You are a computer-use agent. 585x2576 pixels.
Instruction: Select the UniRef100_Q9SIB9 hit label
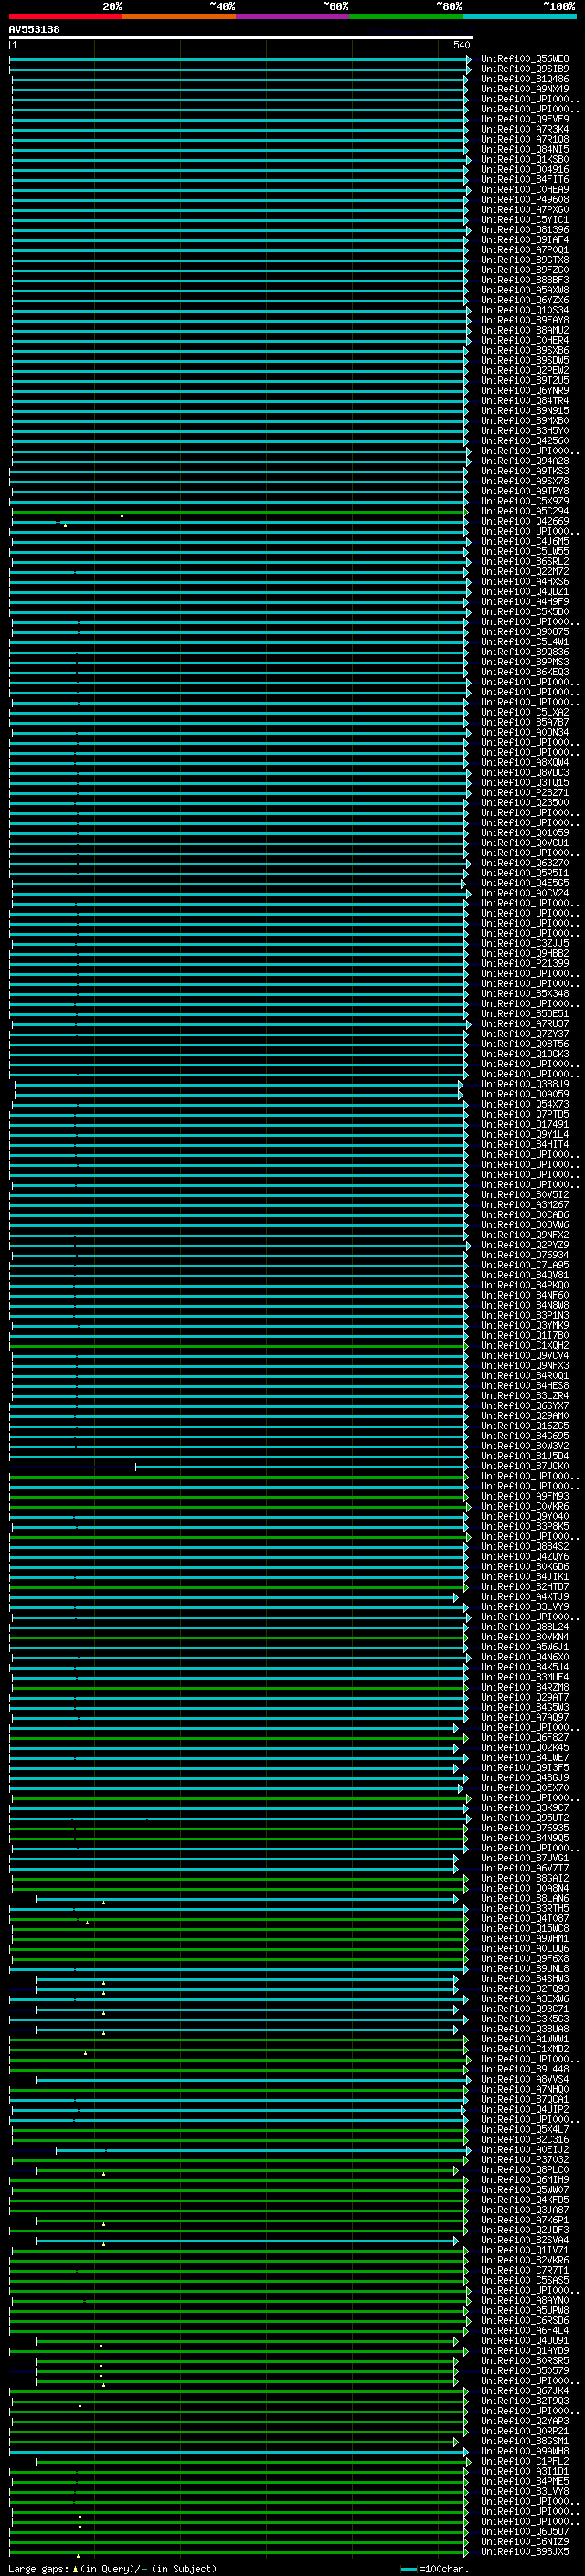pos(525,69)
